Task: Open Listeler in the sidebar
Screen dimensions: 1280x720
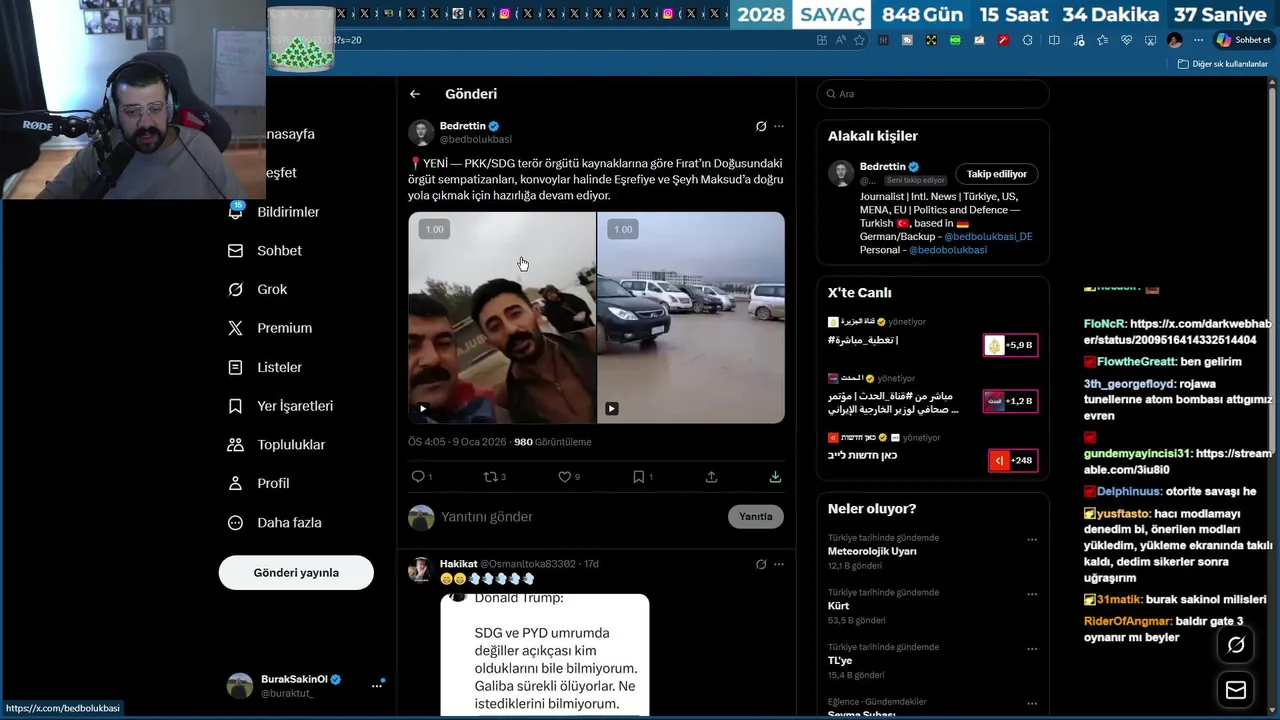Action: pyautogui.click(x=266, y=367)
